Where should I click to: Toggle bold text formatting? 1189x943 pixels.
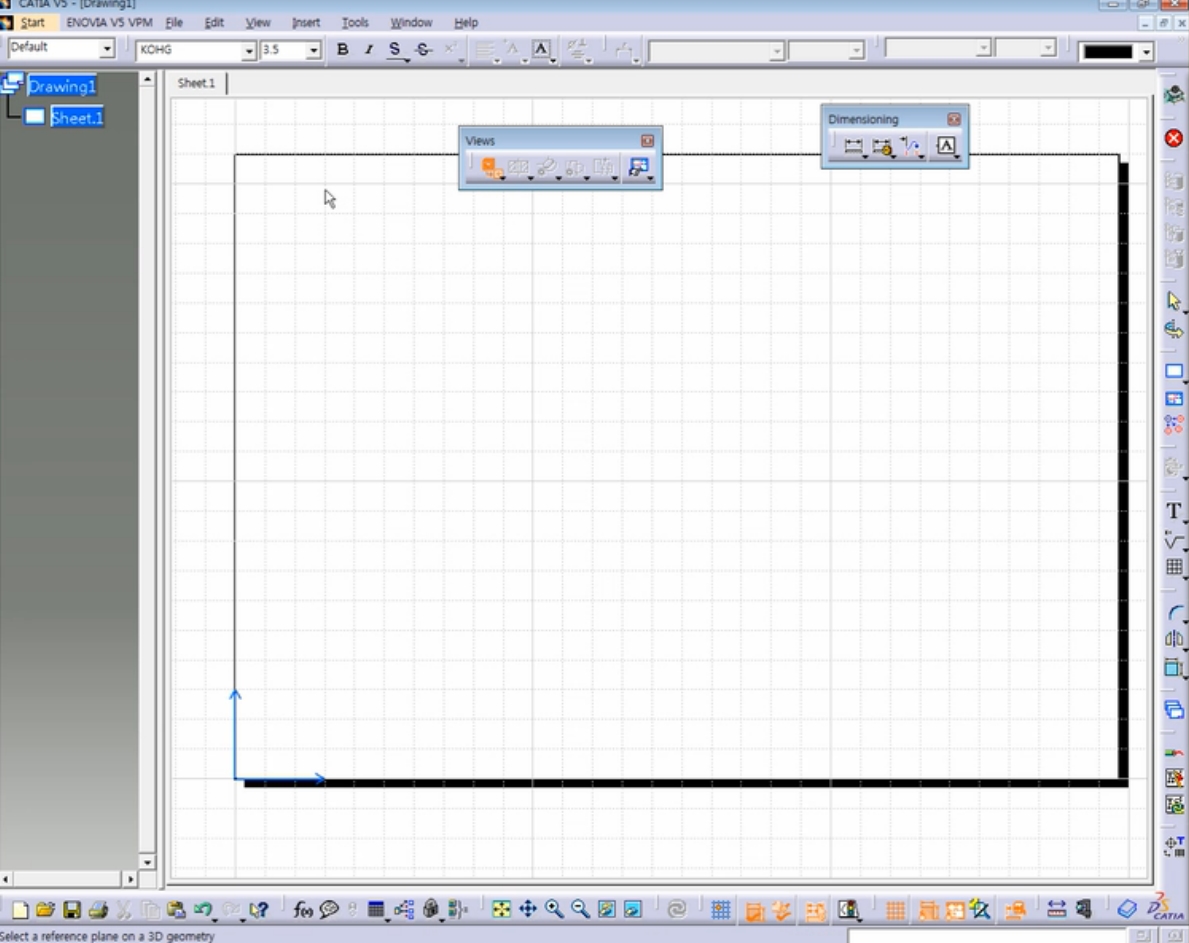(x=341, y=48)
